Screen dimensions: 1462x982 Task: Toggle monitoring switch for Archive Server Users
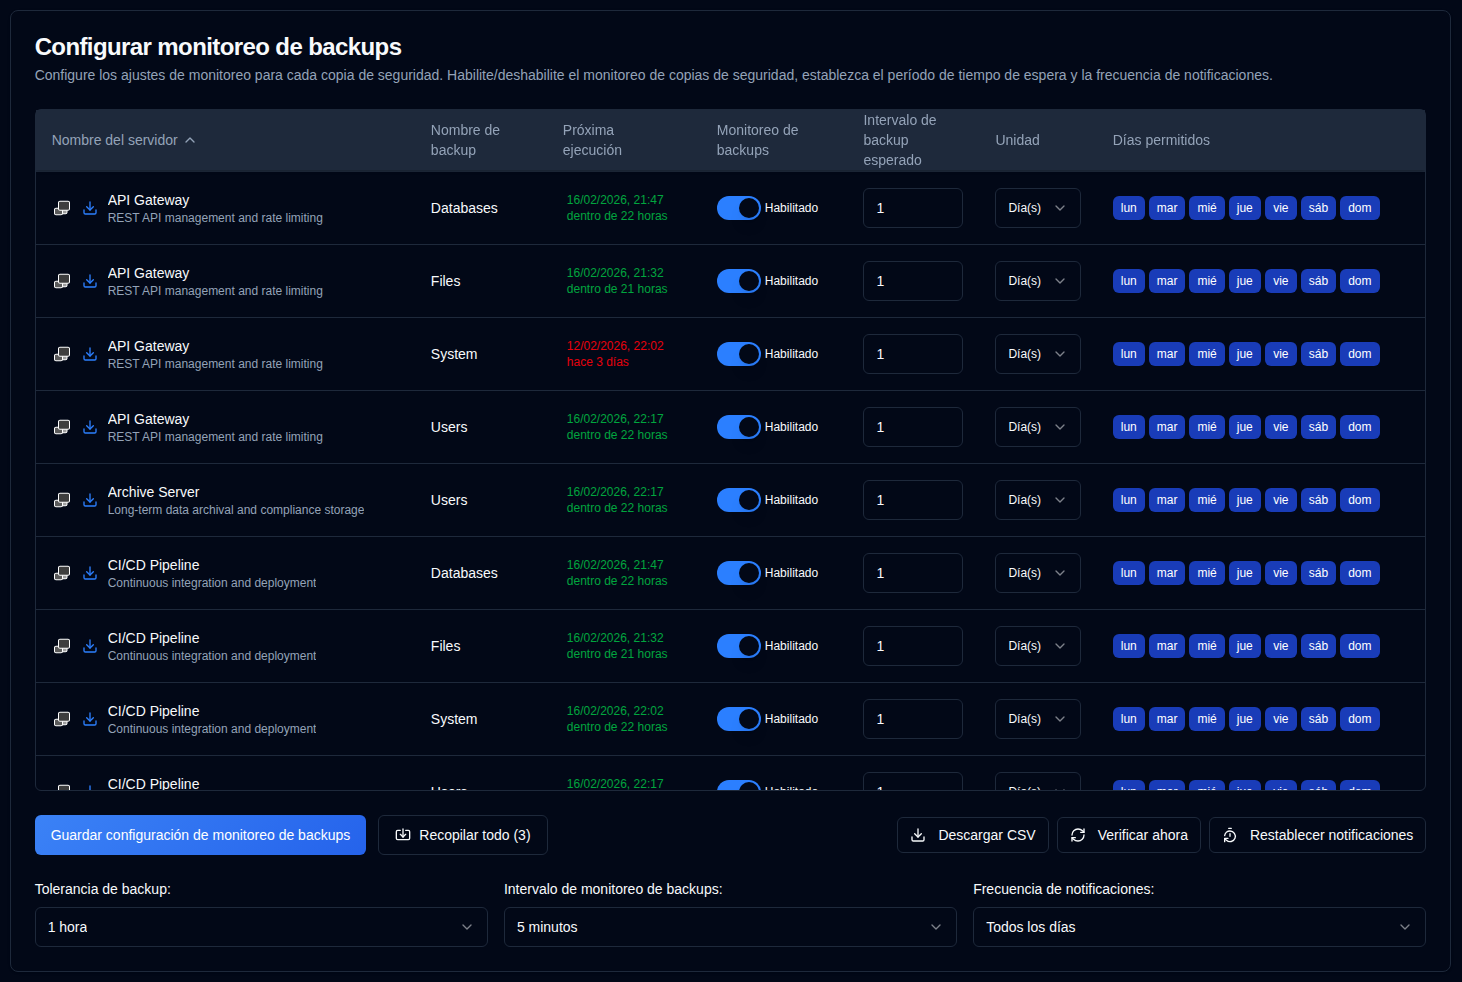[x=738, y=500]
